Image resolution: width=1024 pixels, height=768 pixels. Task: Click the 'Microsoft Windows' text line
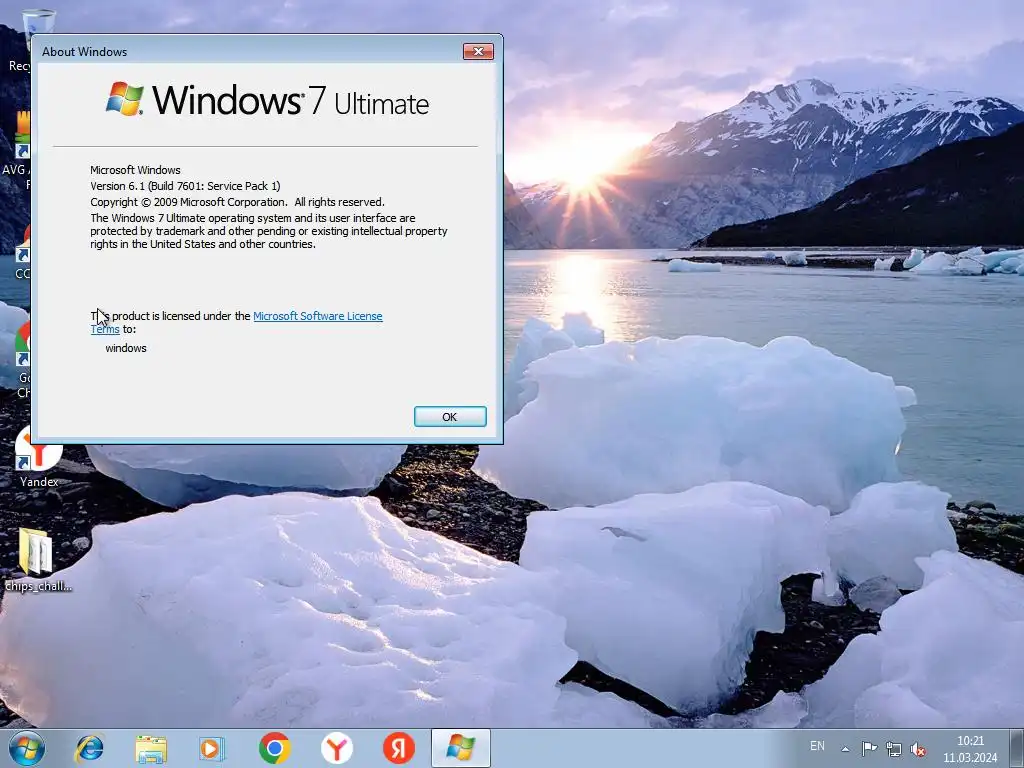(135, 170)
